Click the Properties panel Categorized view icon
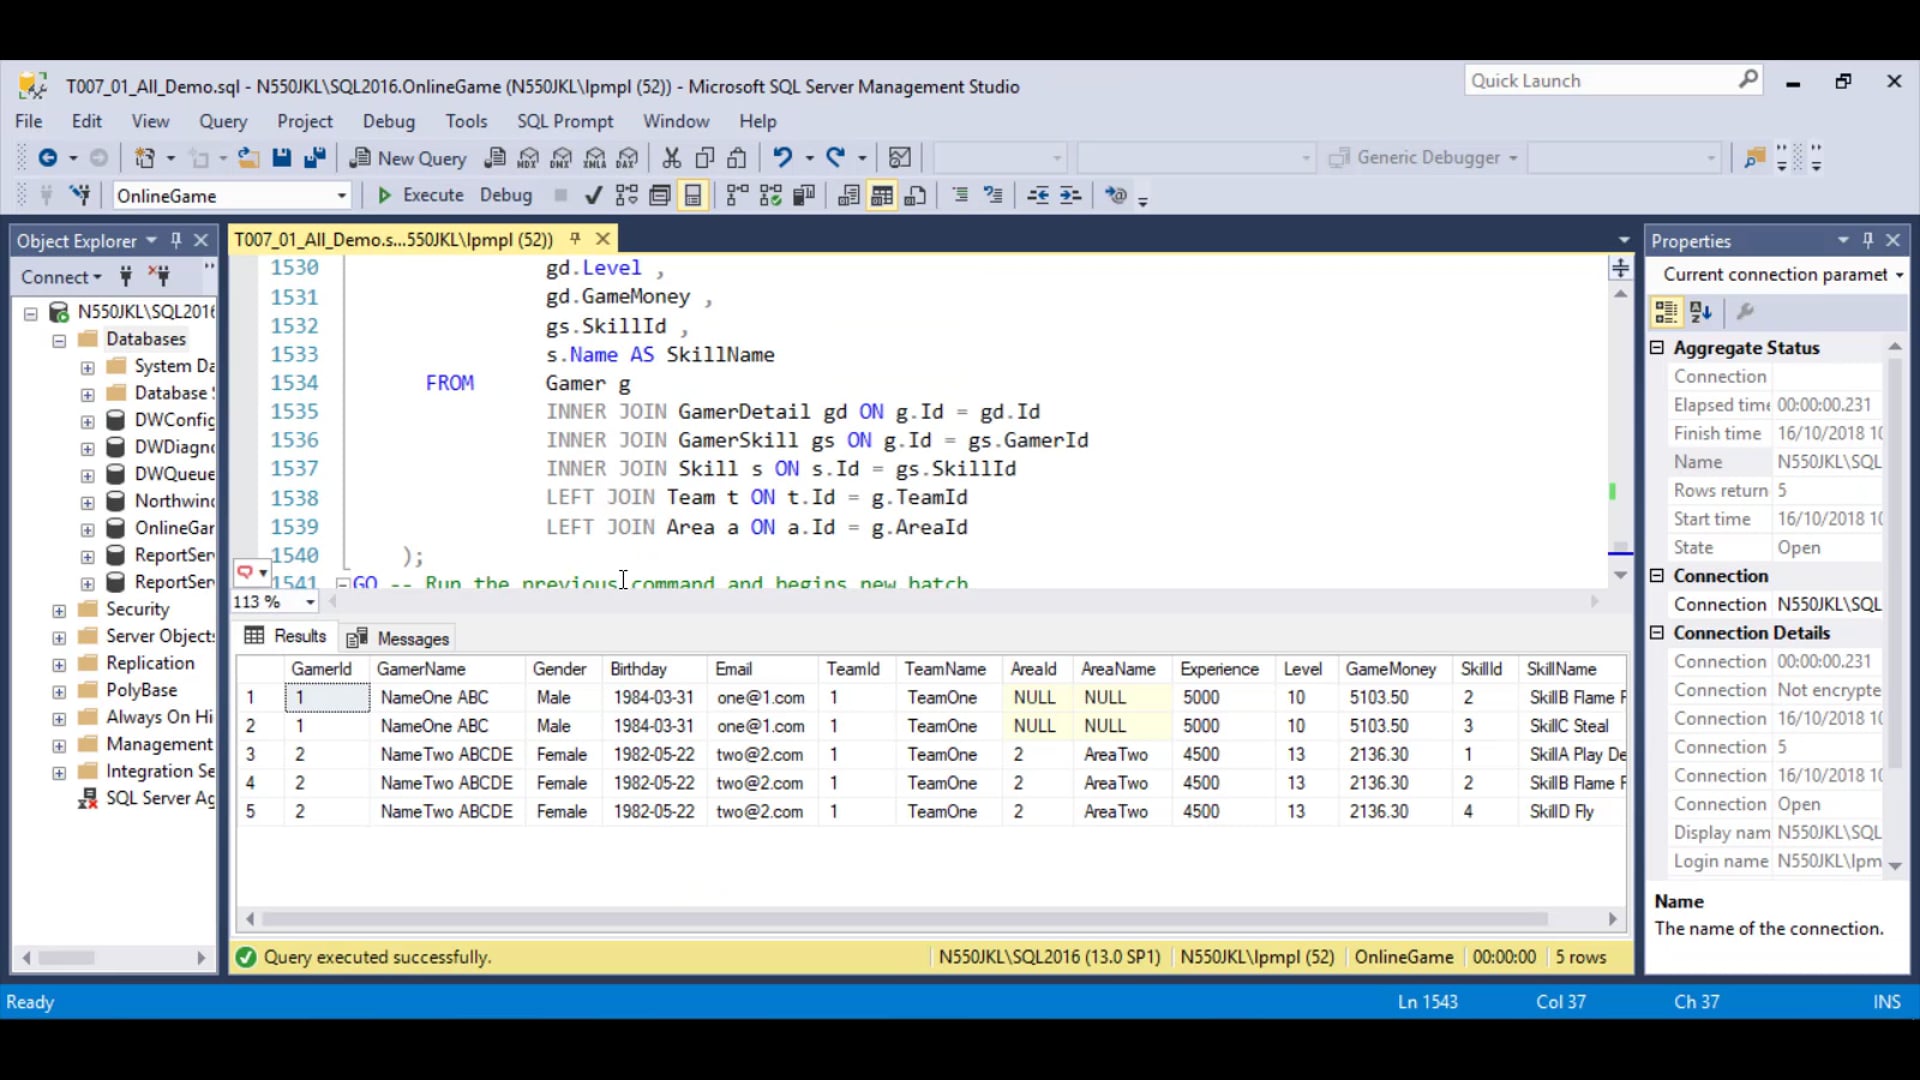 click(x=1666, y=312)
